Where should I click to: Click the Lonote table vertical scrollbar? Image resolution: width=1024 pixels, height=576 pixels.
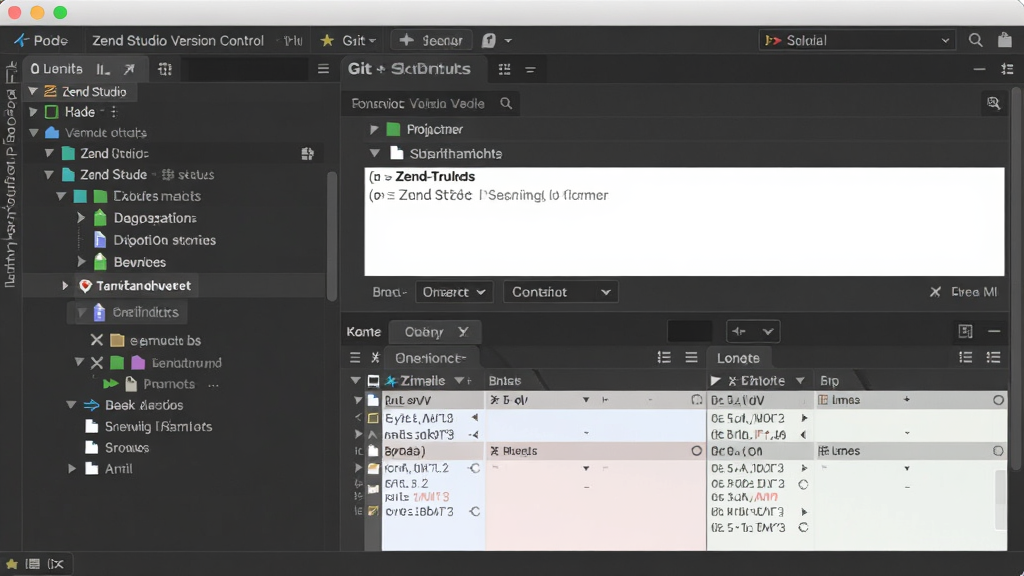click(1000, 500)
